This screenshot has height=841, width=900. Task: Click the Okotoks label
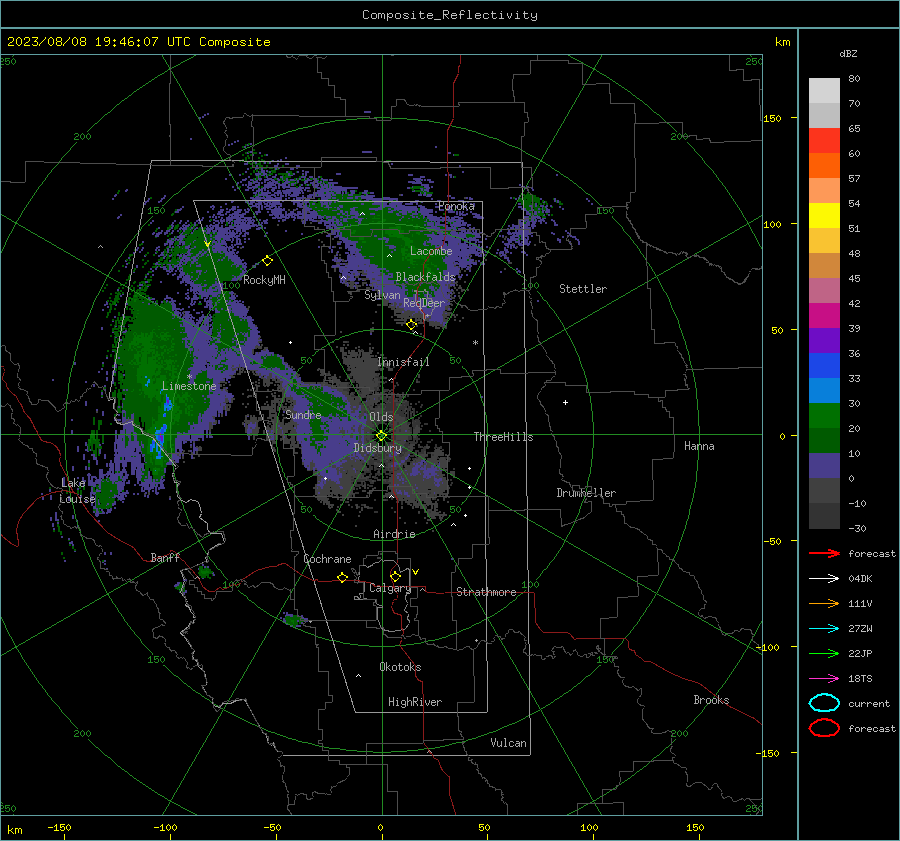coord(400,667)
